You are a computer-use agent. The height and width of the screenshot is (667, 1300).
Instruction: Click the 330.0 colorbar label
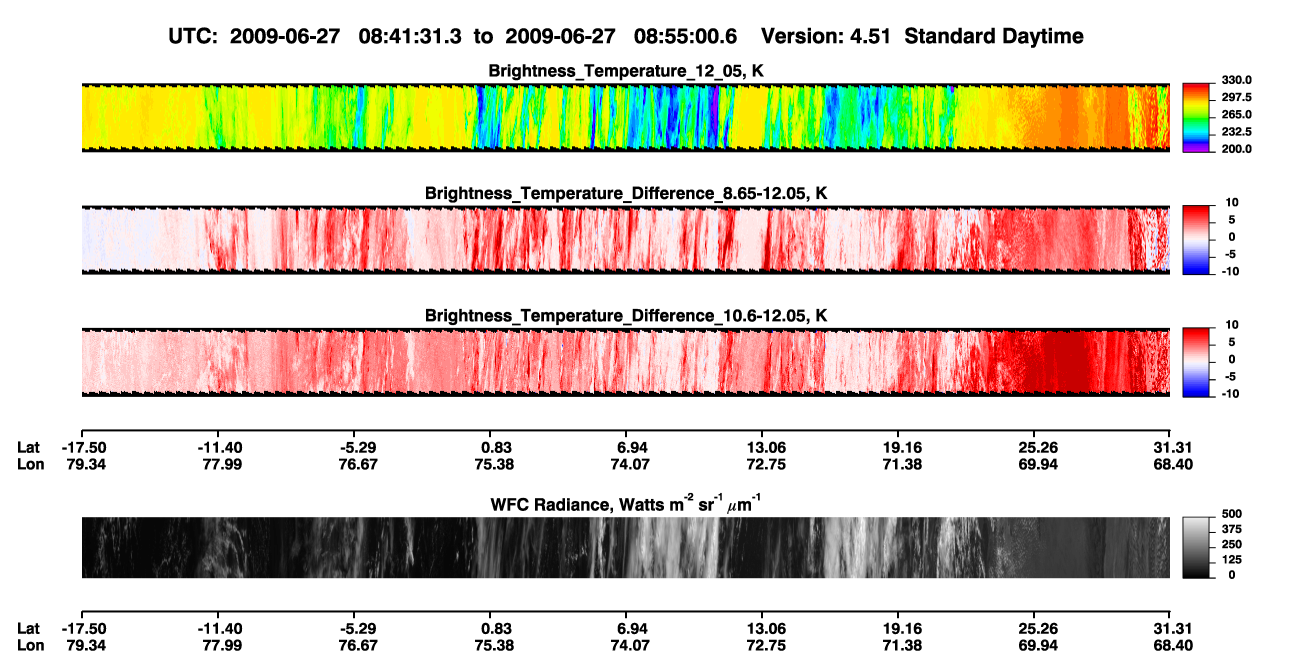pos(1236,81)
